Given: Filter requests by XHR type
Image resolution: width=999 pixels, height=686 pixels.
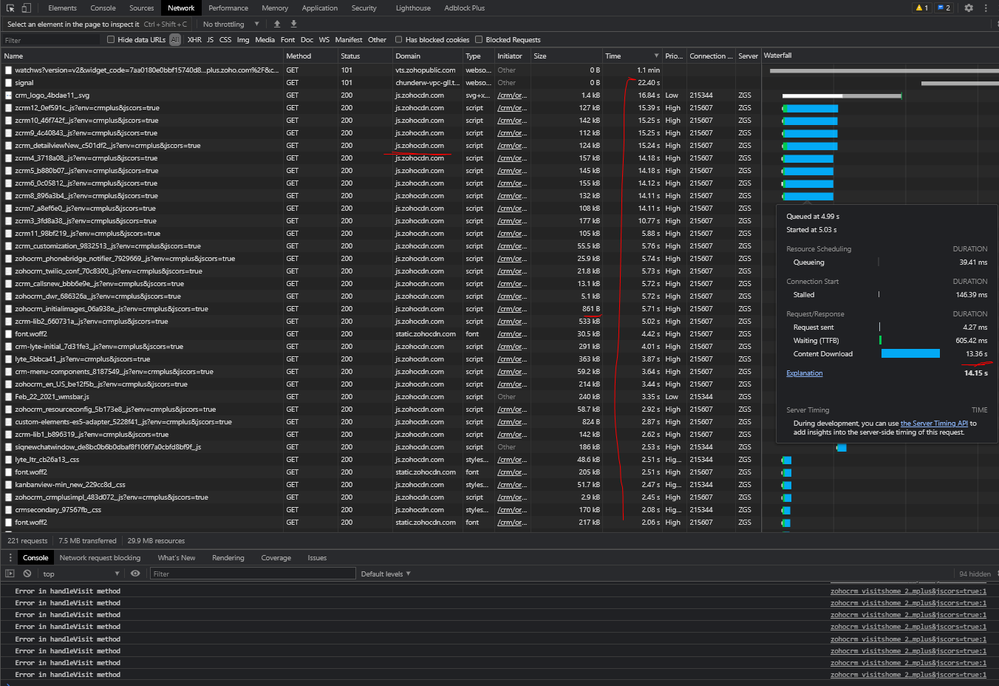Looking at the screenshot, I should [194, 40].
